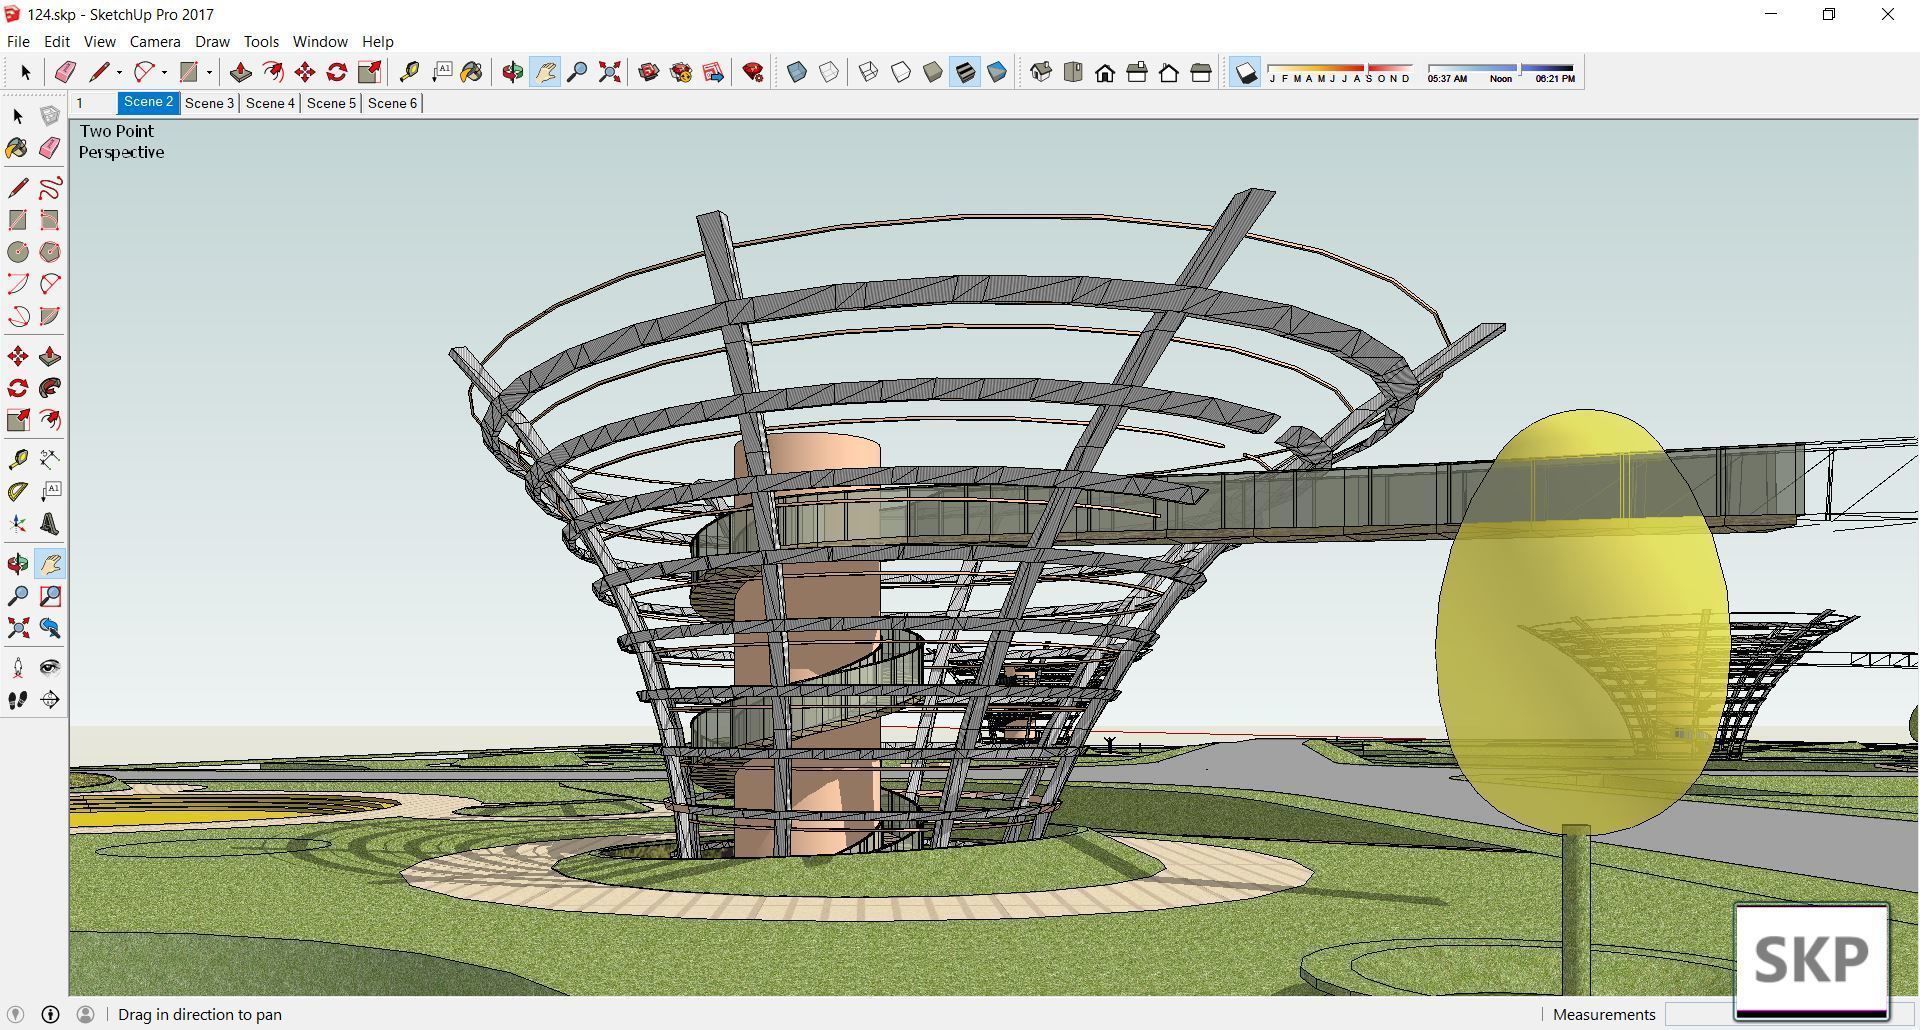1920x1030 pixels.
Task: Click Send to LayOut icon
Action: pos(713,72)
